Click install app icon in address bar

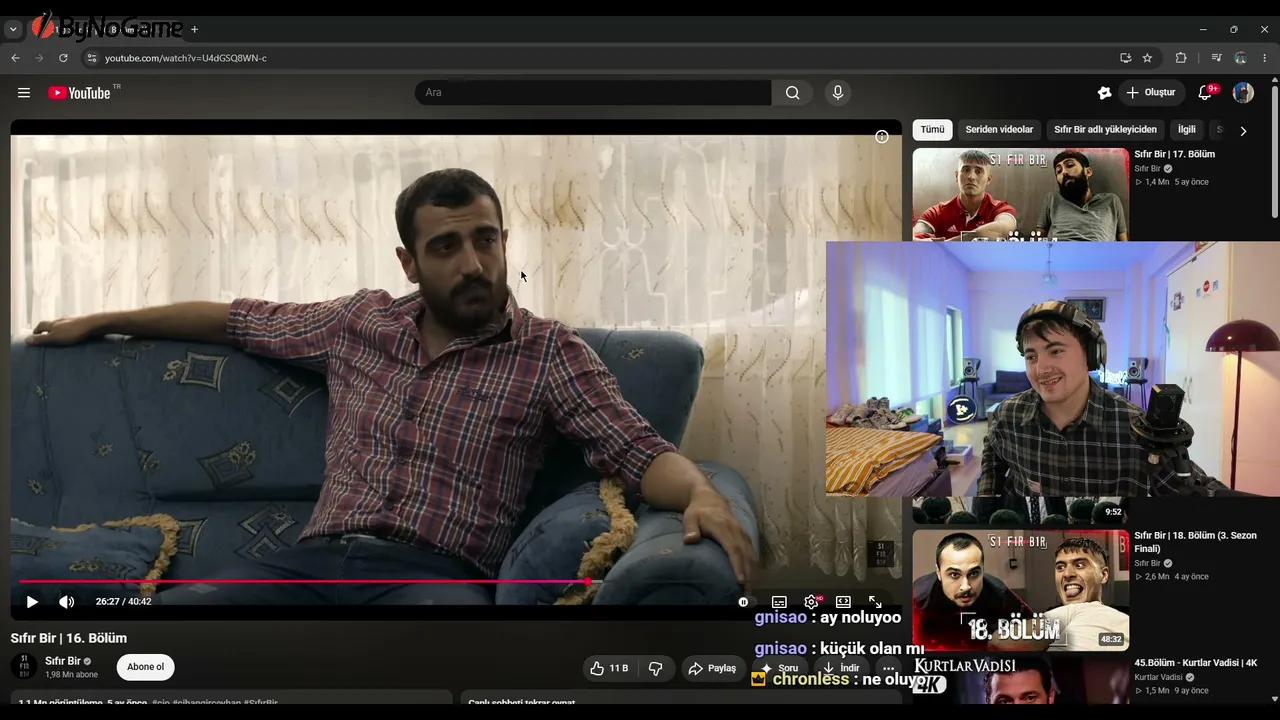1125,58
